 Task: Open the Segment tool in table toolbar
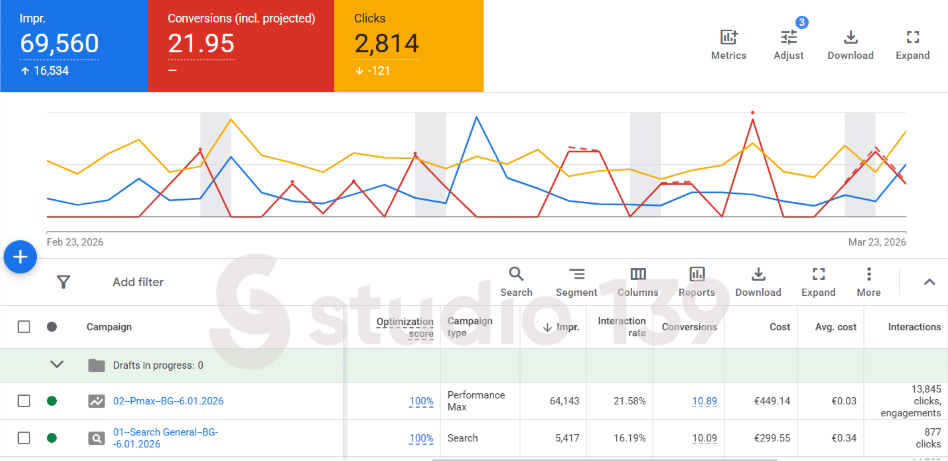576,274
